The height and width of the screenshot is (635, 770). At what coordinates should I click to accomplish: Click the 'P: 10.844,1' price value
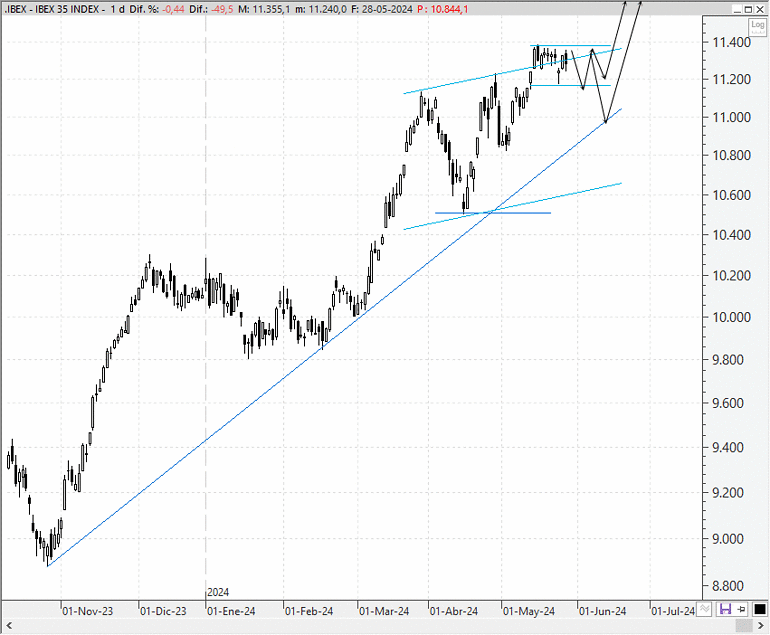pos(442,9)
